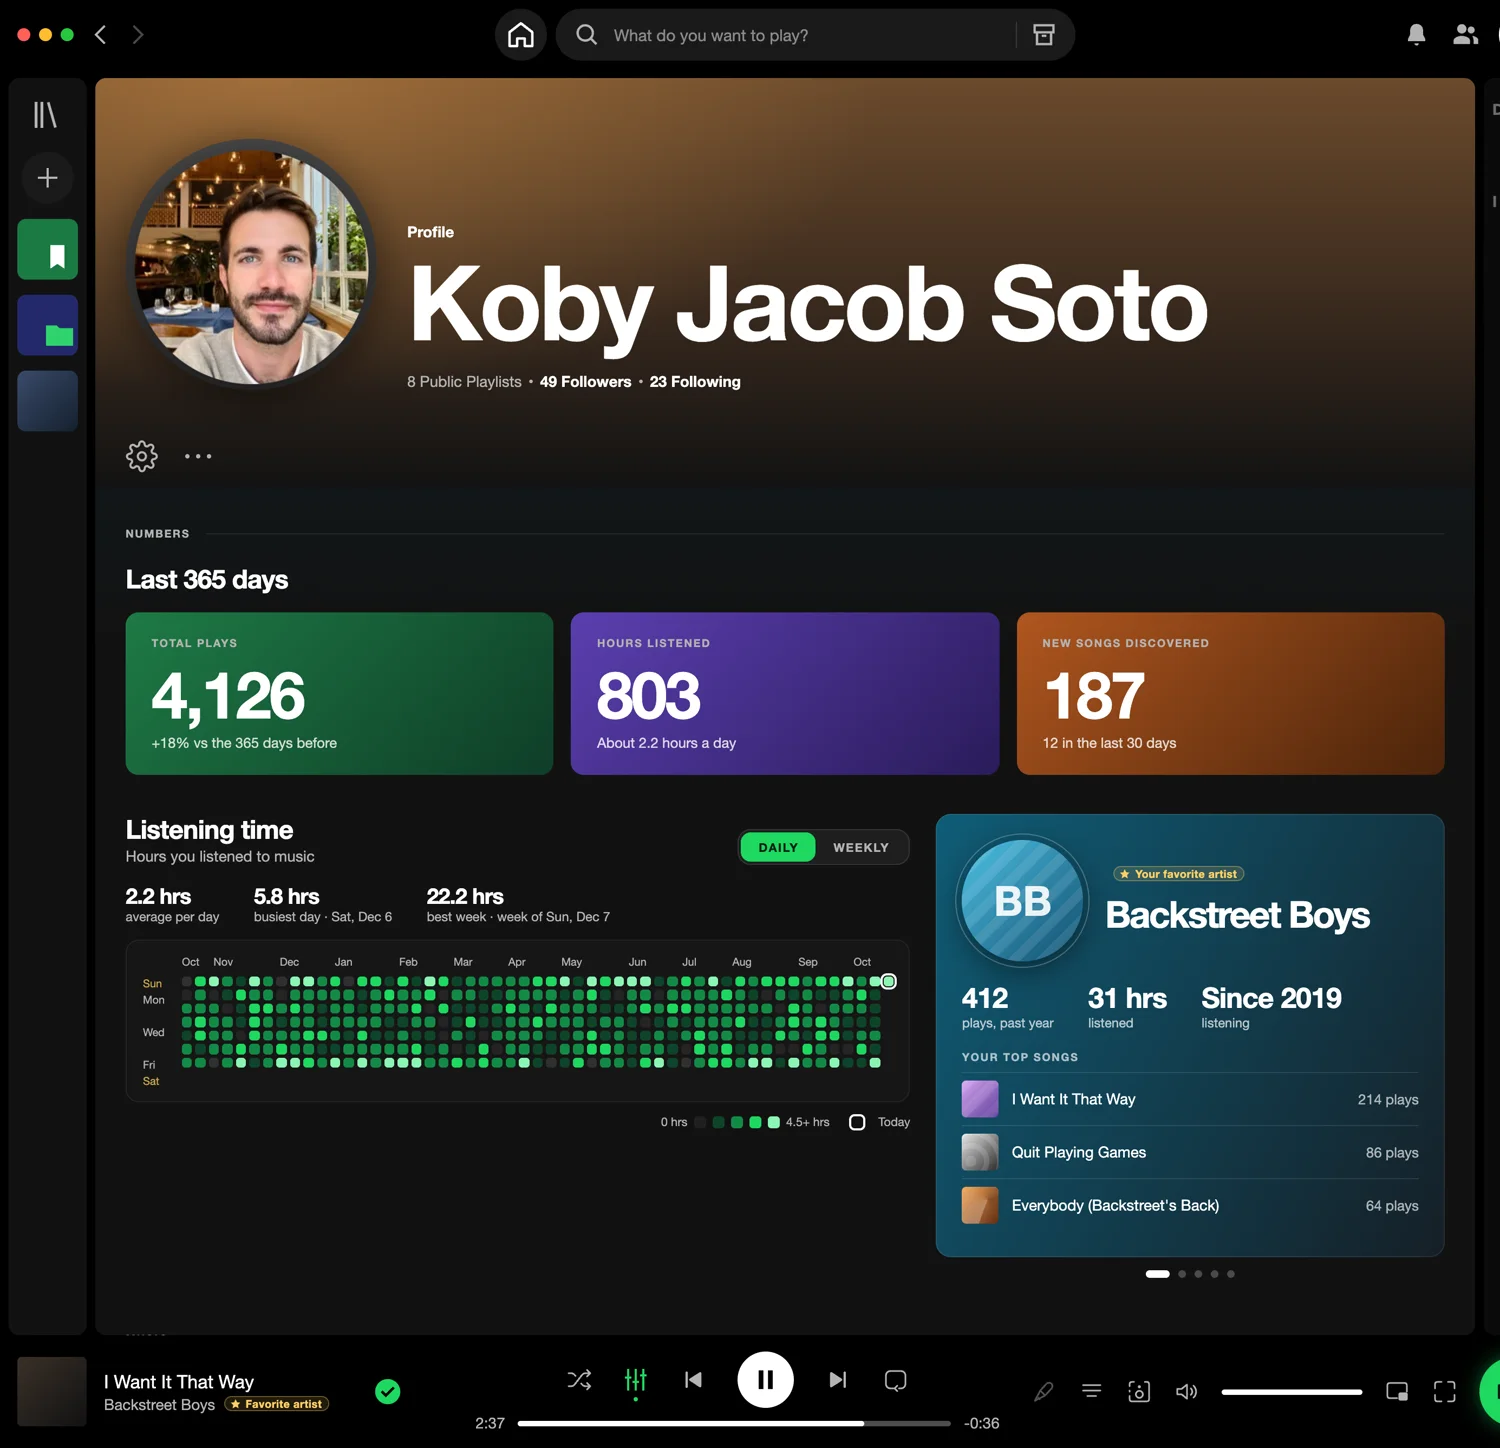Viewport: 1500px width, 1448px height.
Task: Click the Today legend marker
Action: point(857,1122)
